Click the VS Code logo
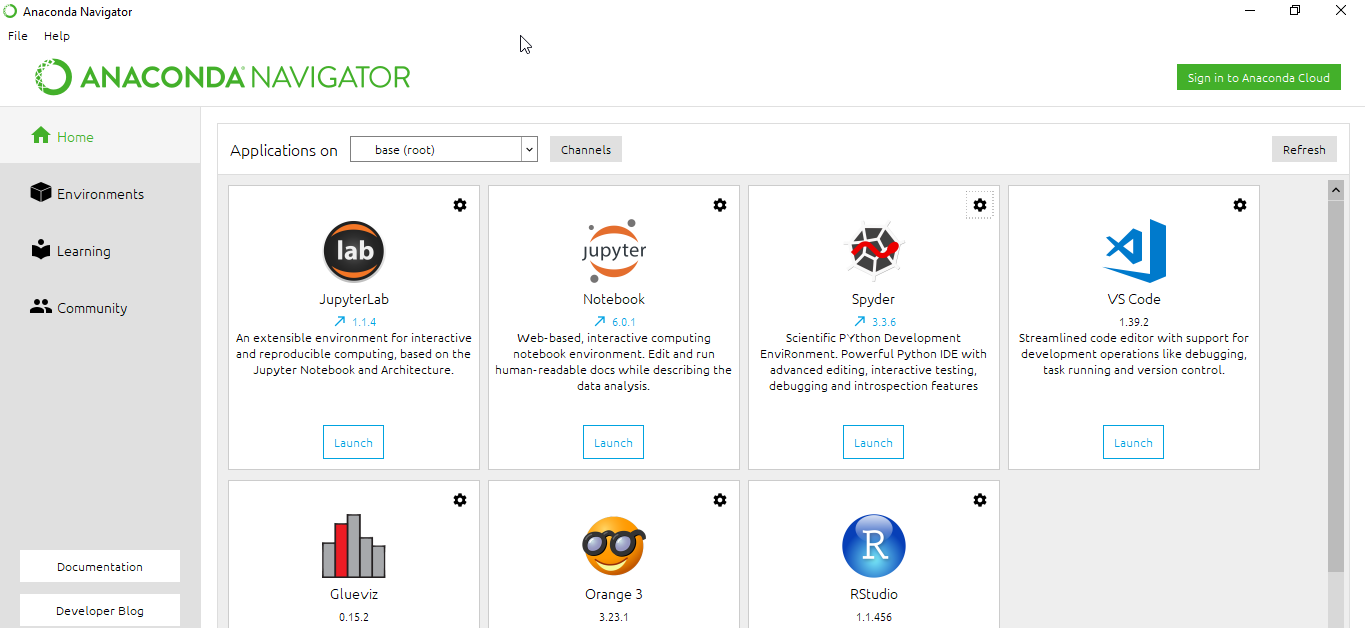1365x628 pixels. pos(1134,251)
